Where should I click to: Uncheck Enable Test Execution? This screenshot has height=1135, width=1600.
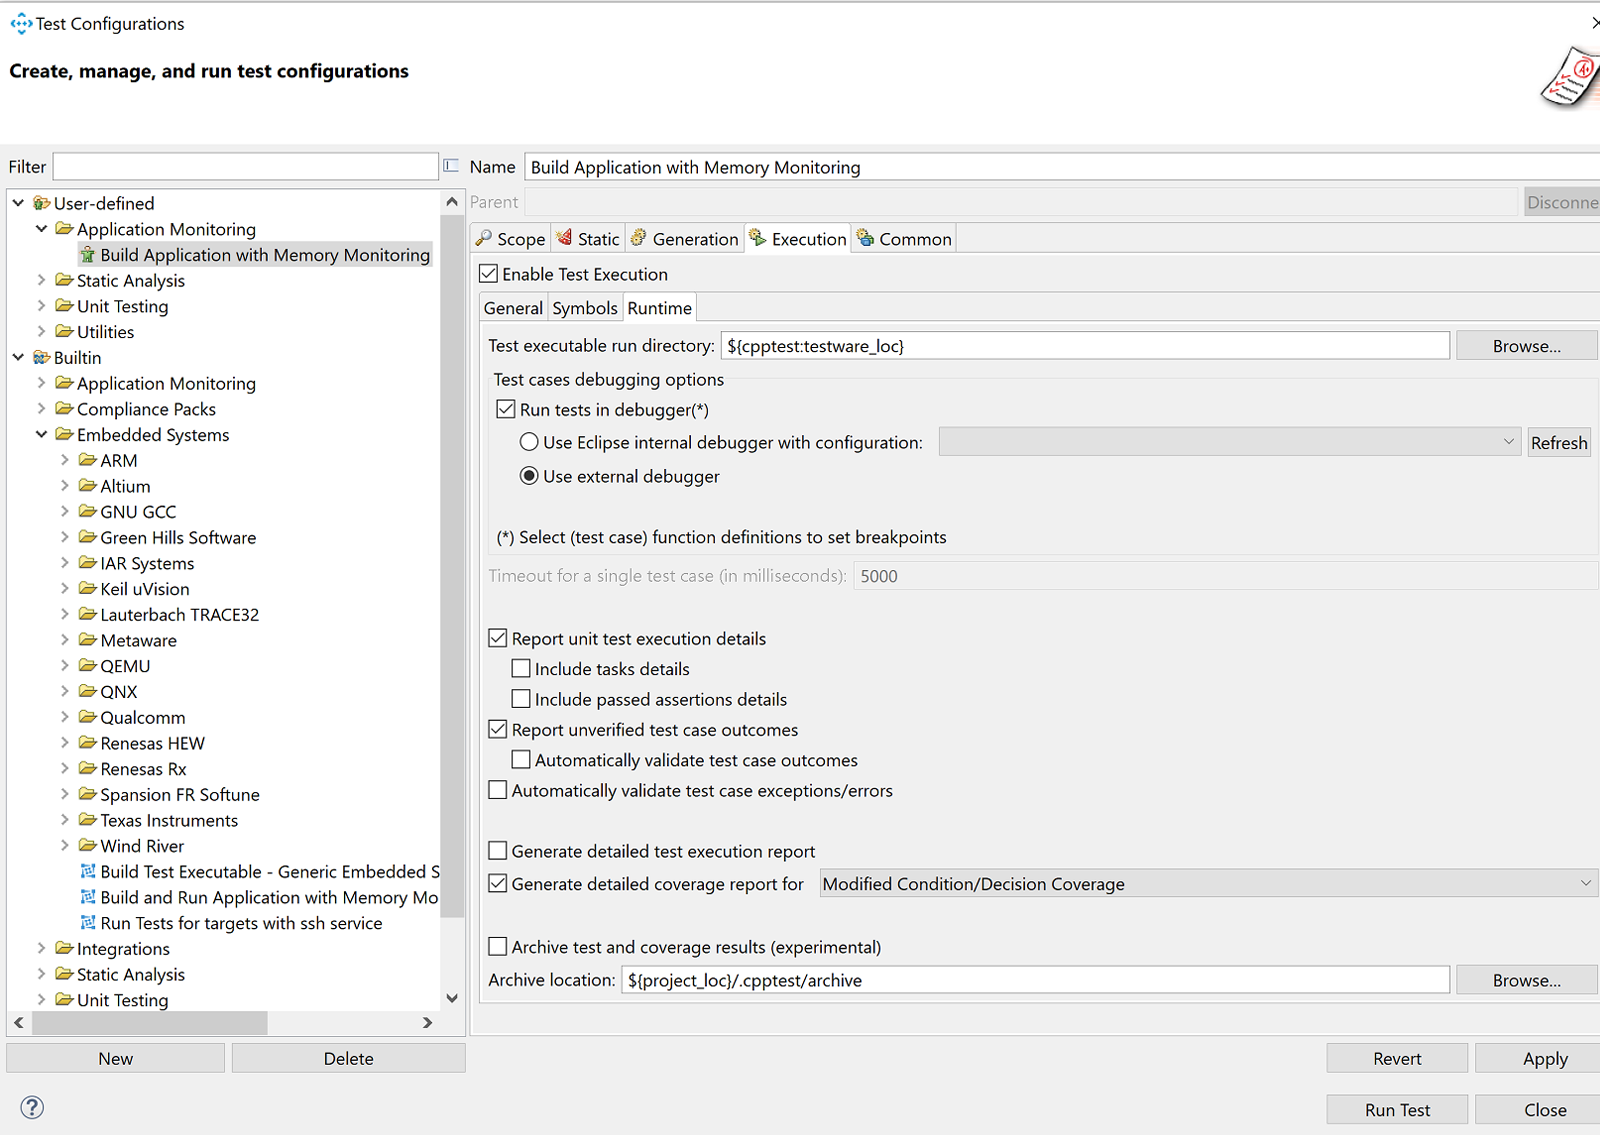coord(489,274)
